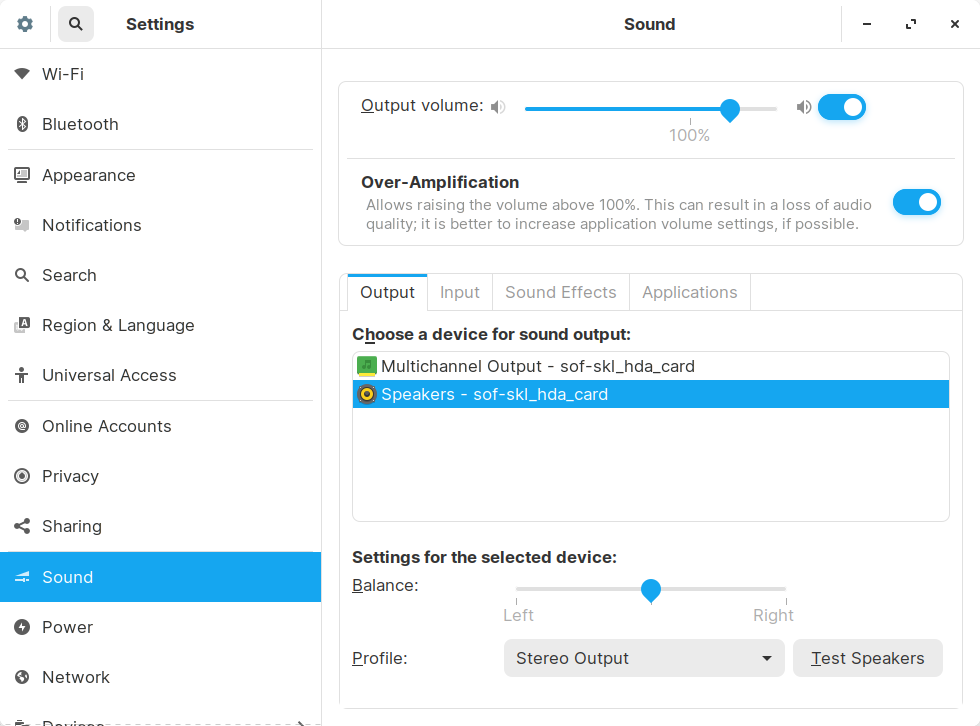Viewport: 980px width, 726px height.
Task: Open the Sound Effects tab
Action: click(560, 292)
